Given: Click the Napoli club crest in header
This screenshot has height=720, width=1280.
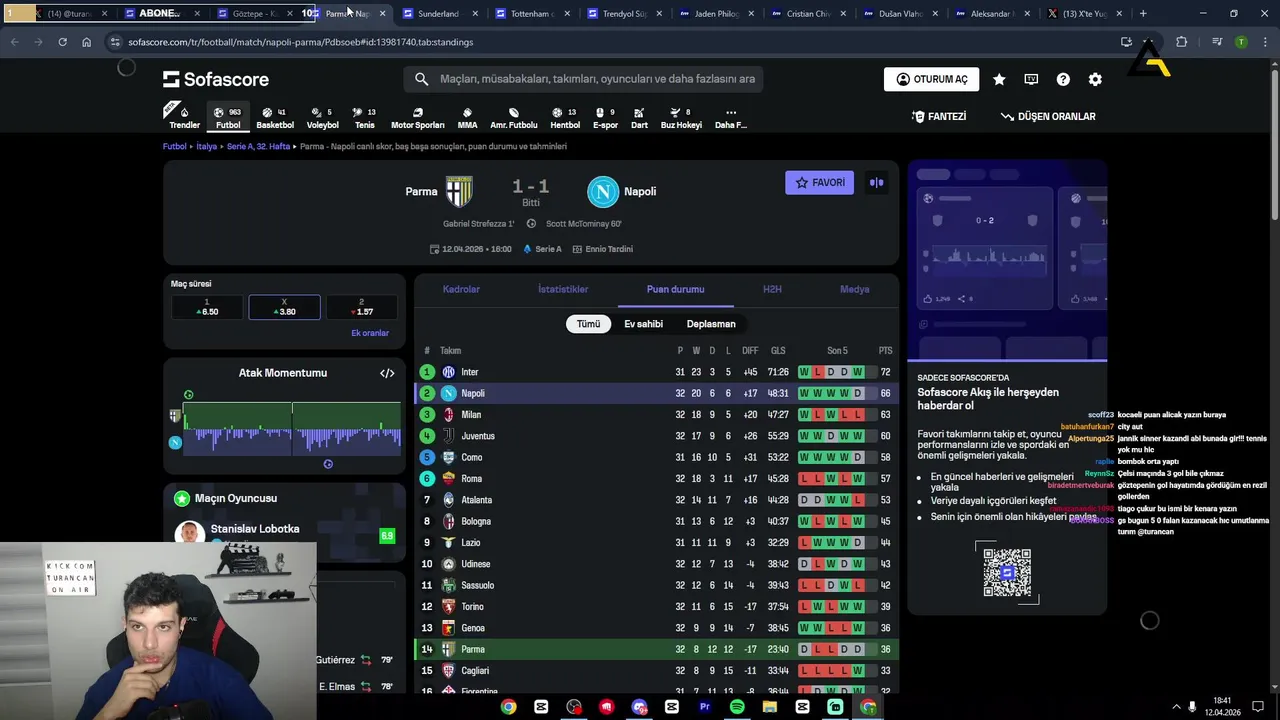Looking at the screenshot, I should tap(603, 191).
